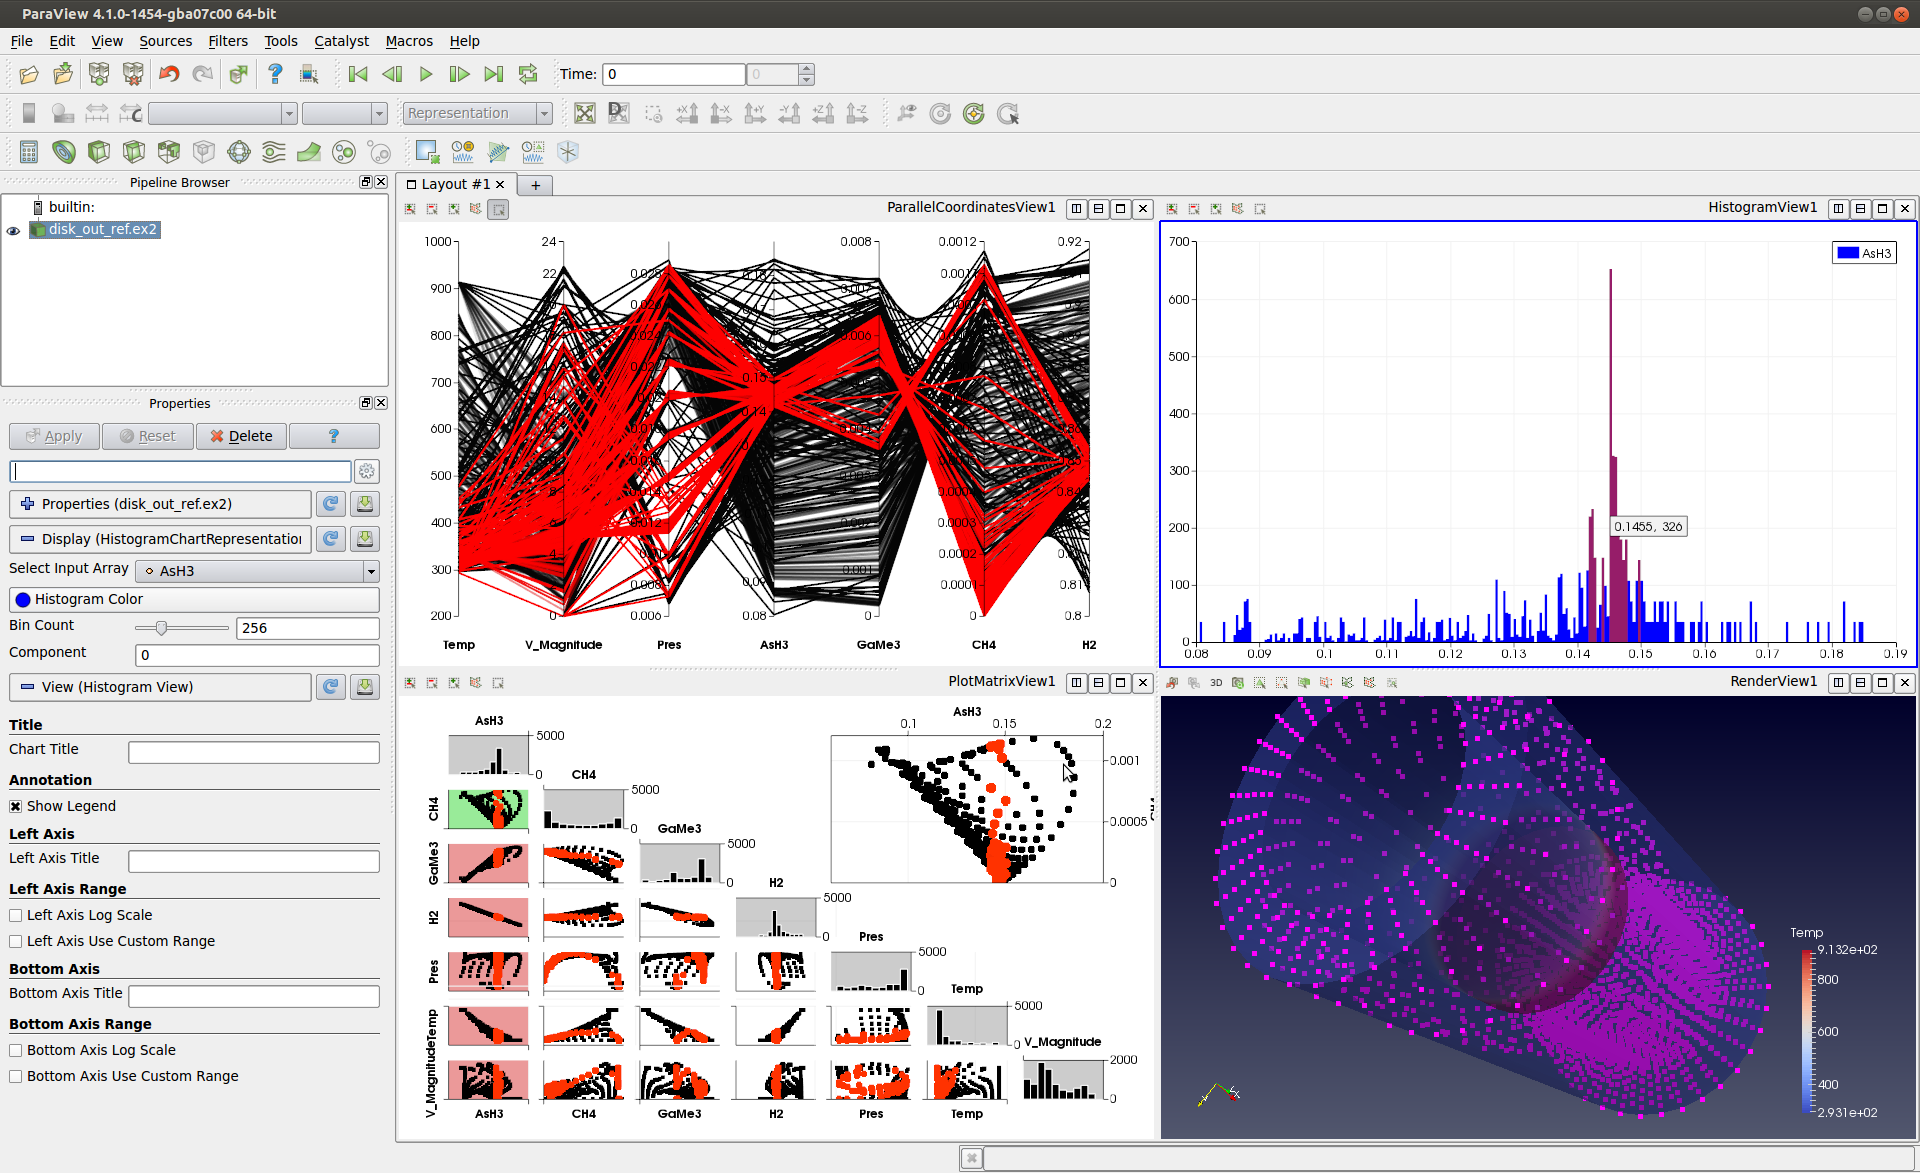Open the Representation combo box
The width and height of the screenshot is (1920, 1173).
tap(477, 113)
